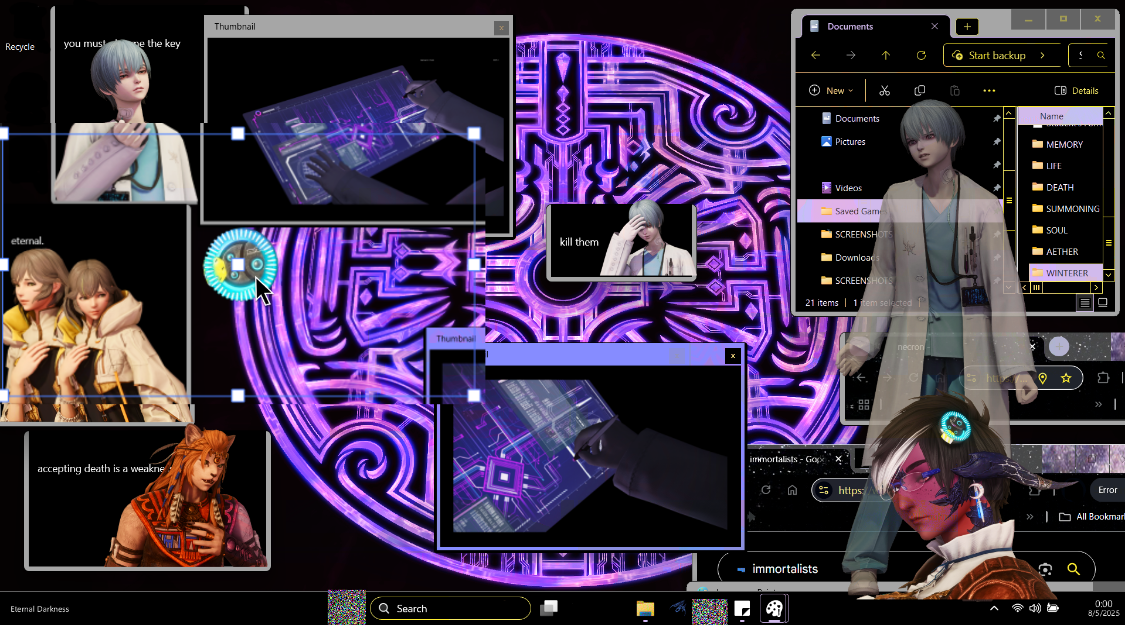The width and height of the screenshot is (1125, 625).
Task: Bookmark the page with the star icon
Action: [1066, 378]
